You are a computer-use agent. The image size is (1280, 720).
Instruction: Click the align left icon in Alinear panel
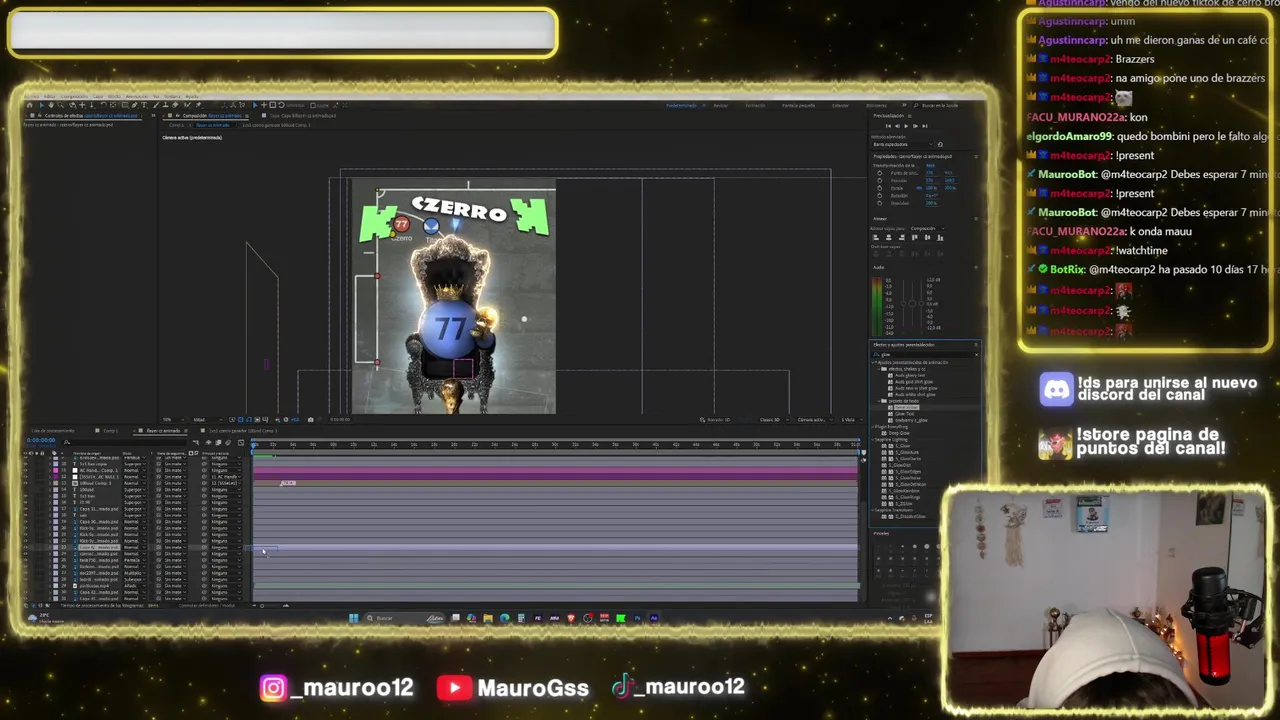(x=875, y=238)
